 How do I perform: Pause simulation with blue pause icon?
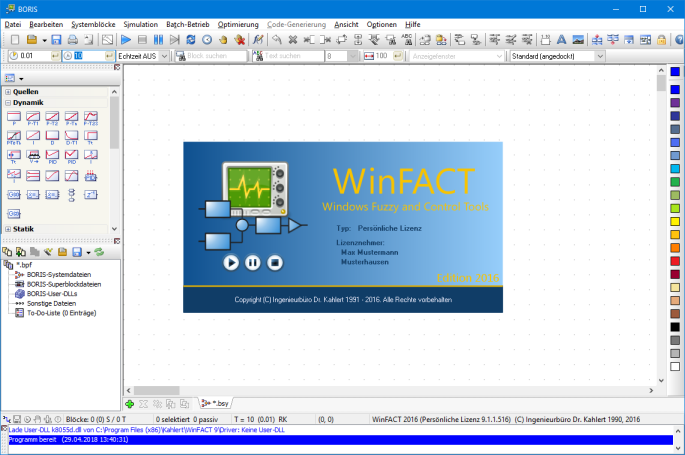158,40
